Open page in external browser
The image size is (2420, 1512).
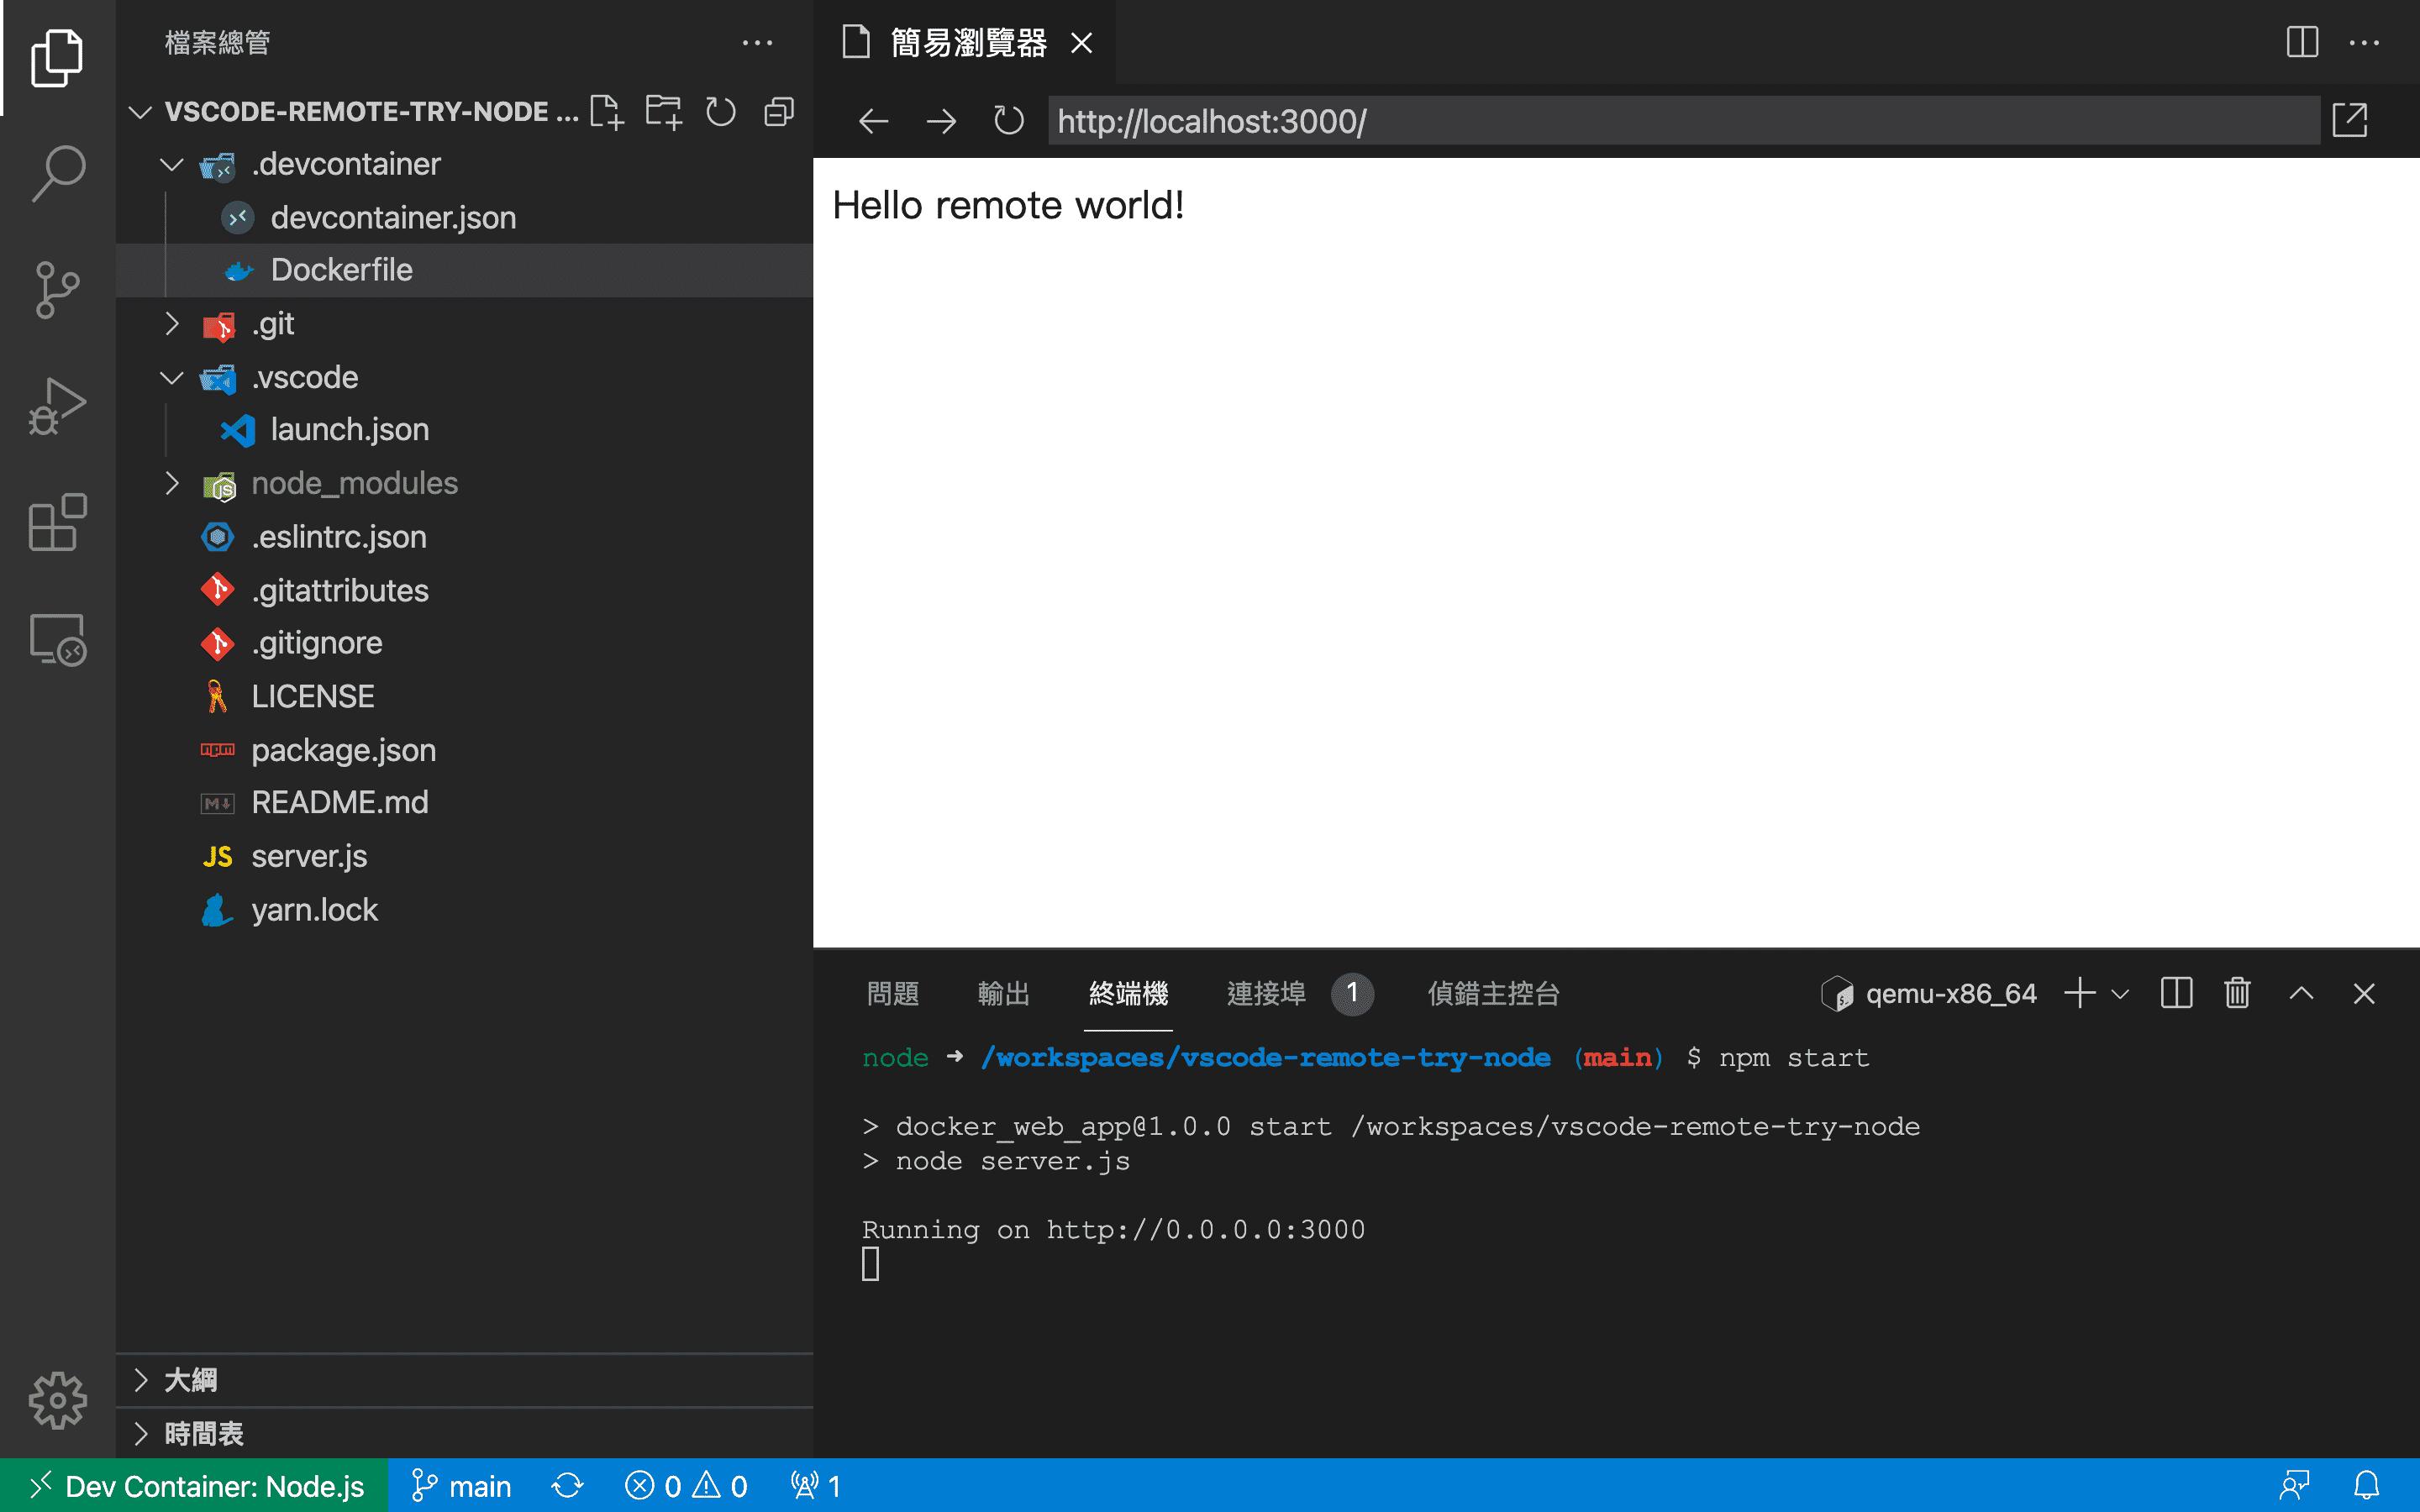click(x=2350, y=120)
